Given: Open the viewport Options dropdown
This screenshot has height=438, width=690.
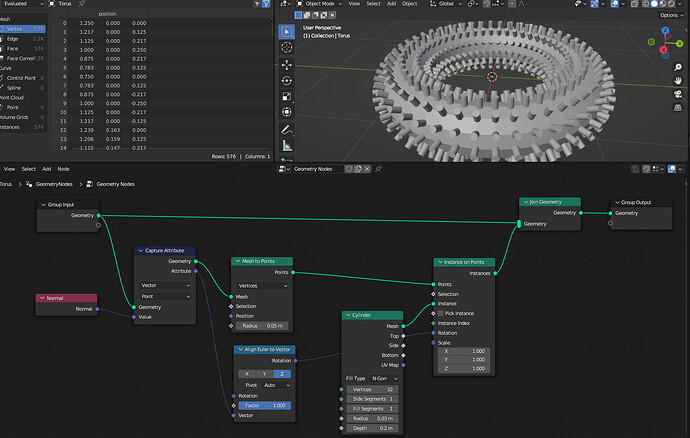Looking at the screenshot, I should tap(672, 15).
